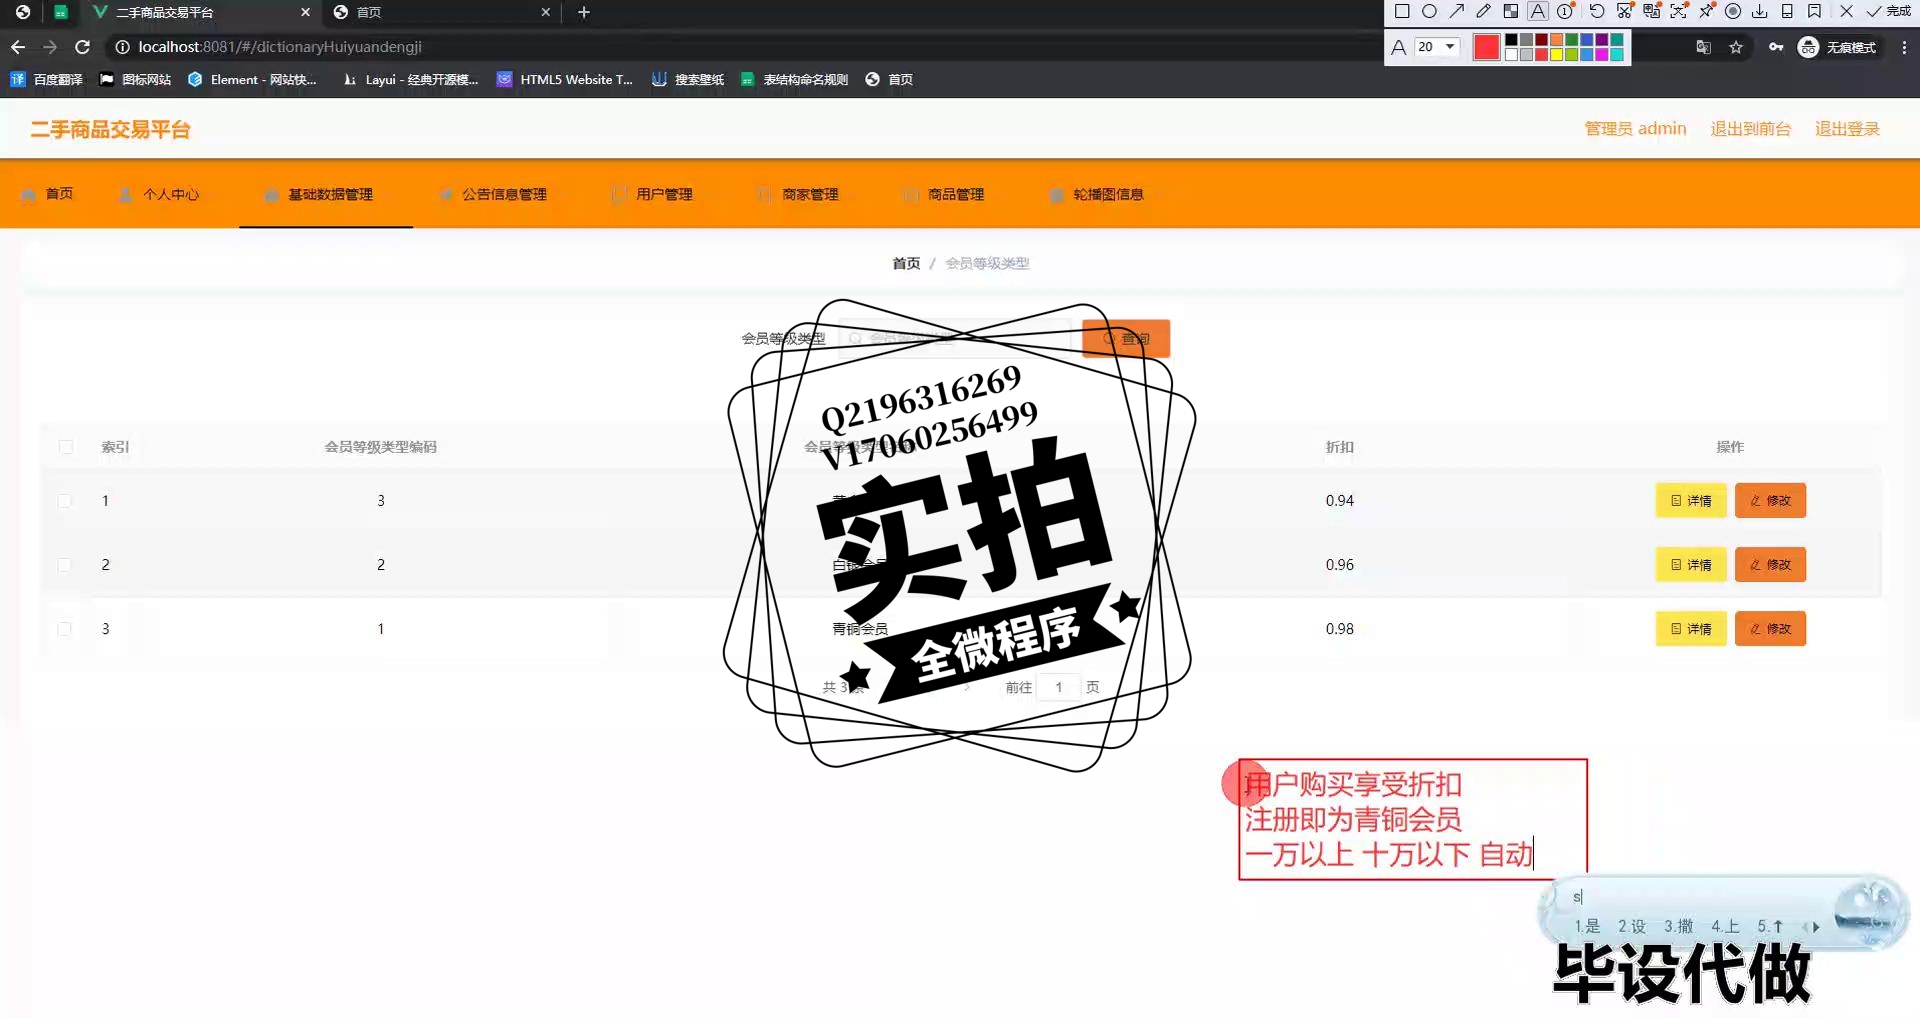Open the 基础数据管理 menu

[x=326, y=194]
